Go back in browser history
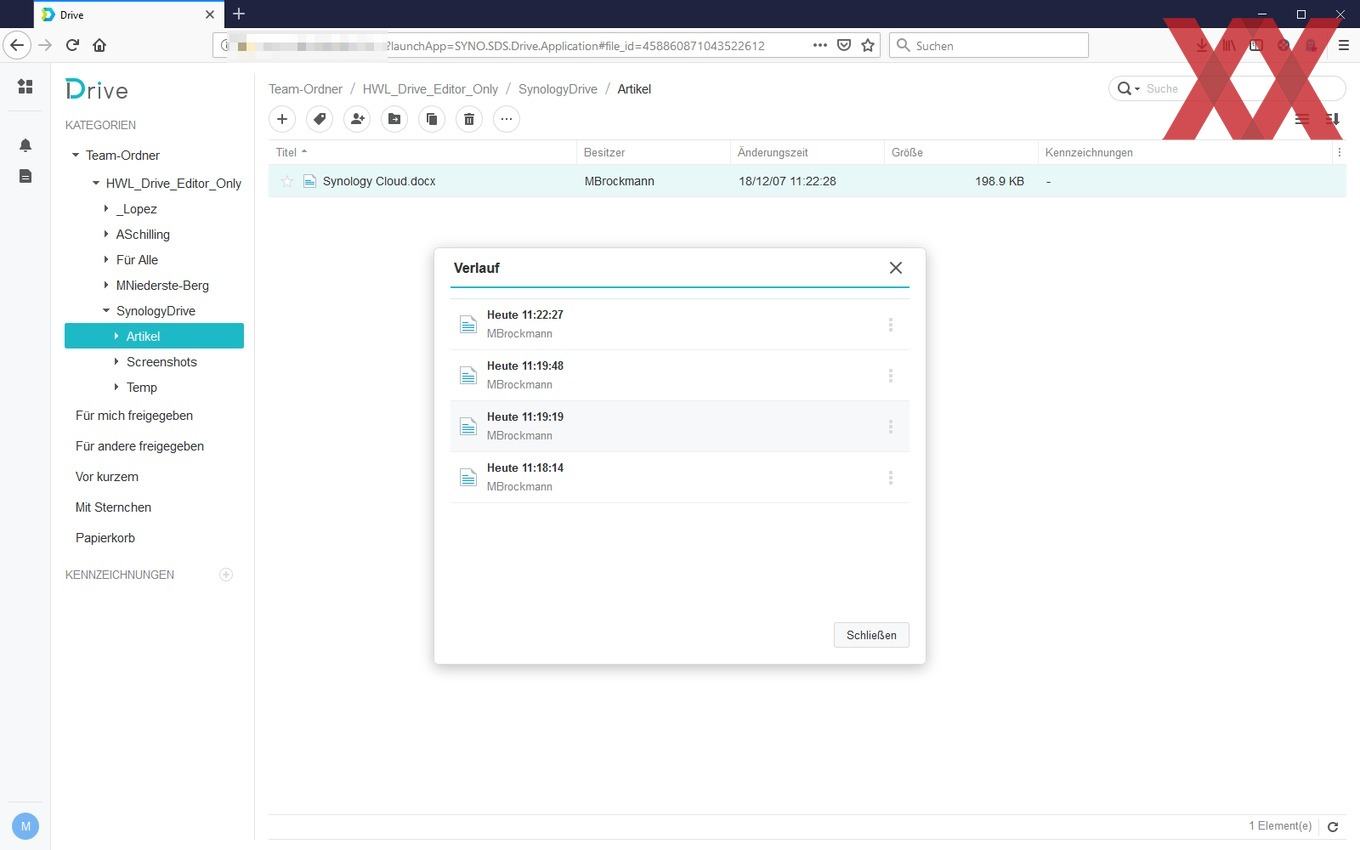The image size is (1360, 850). [x=17, y=45]
